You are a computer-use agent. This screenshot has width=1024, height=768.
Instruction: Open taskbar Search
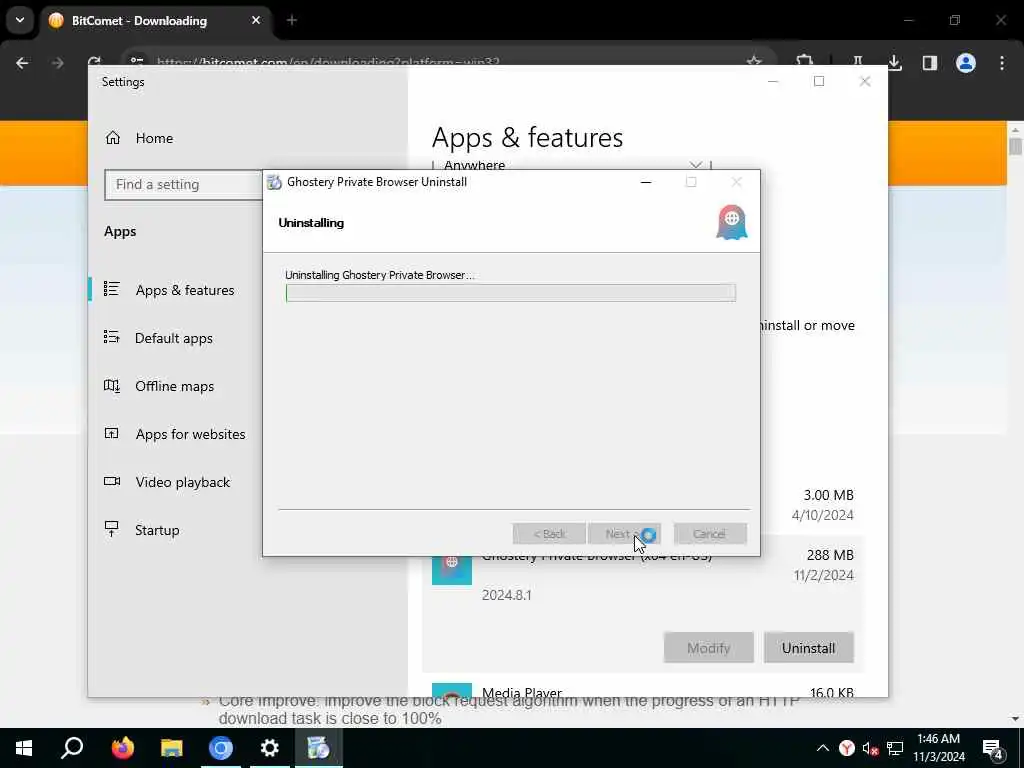pyautogui.click(x=72, y=748)
